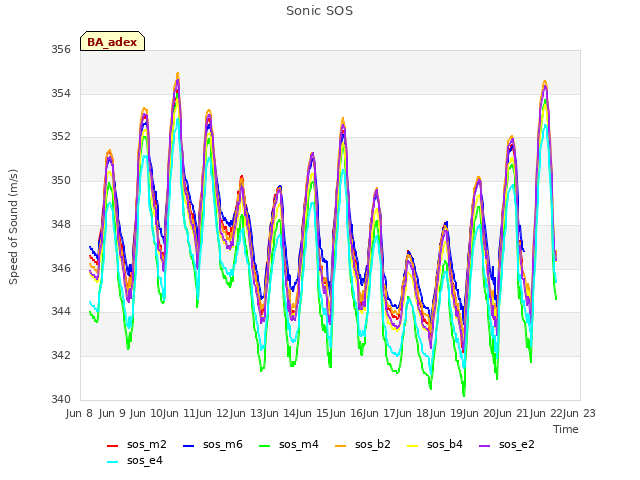The height and width of the screenshot is (480, 640).
Task: Click the 344 y-axis tick label
Action: [61, 311]
